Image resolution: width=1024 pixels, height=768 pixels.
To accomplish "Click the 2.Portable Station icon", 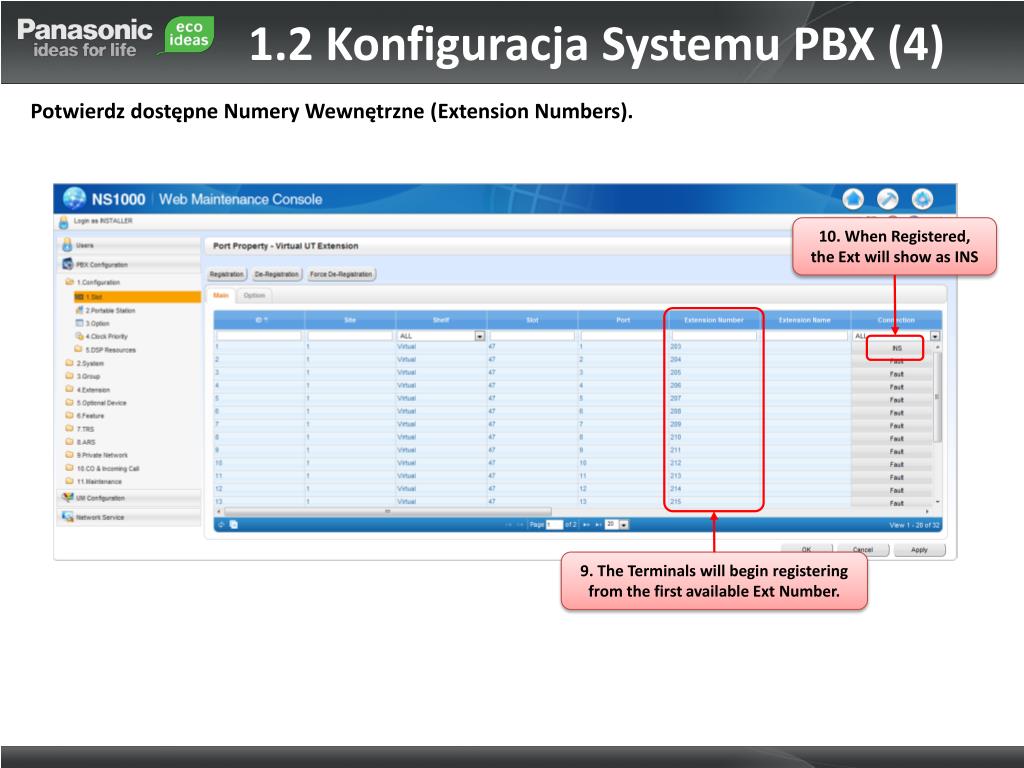I will point(80,310).
